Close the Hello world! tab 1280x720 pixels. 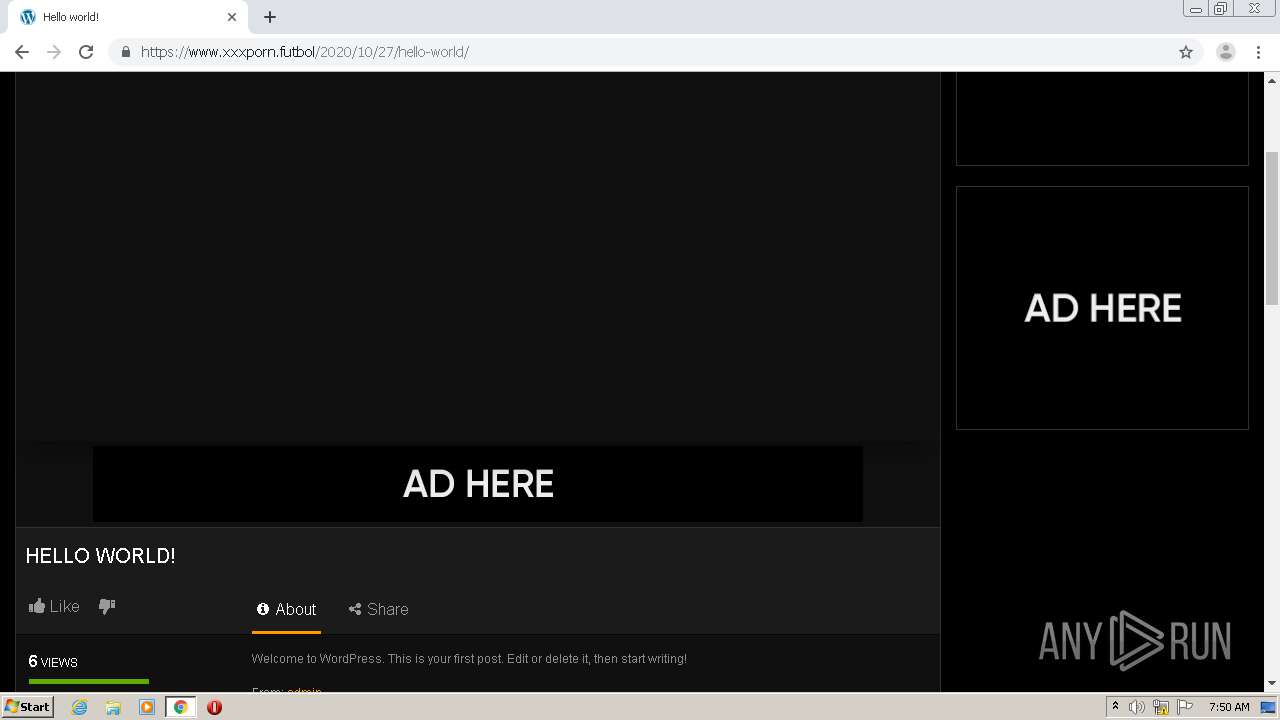coord(232,17)
